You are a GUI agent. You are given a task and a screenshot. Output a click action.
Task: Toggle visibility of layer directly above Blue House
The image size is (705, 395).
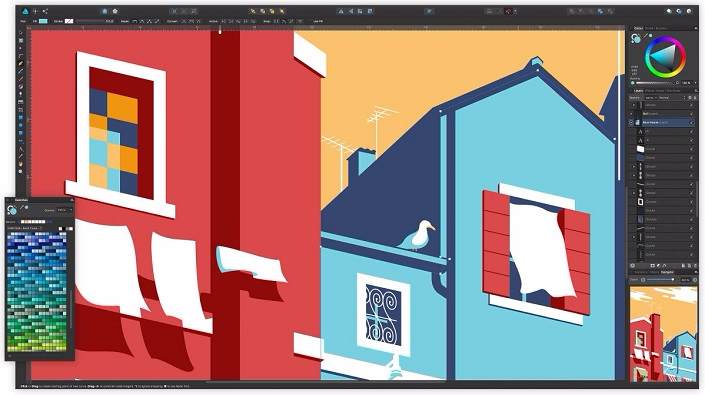691,113
